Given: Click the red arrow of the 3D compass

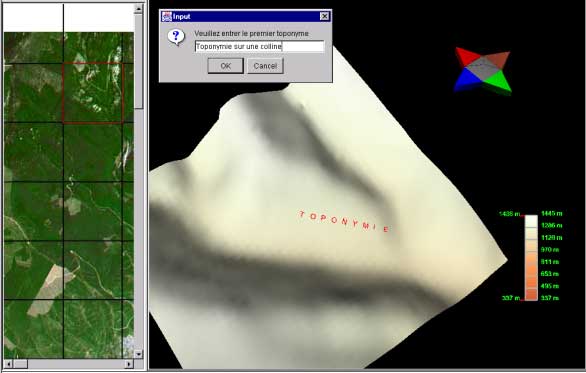Looking at the screenshot, I should 466,57.
